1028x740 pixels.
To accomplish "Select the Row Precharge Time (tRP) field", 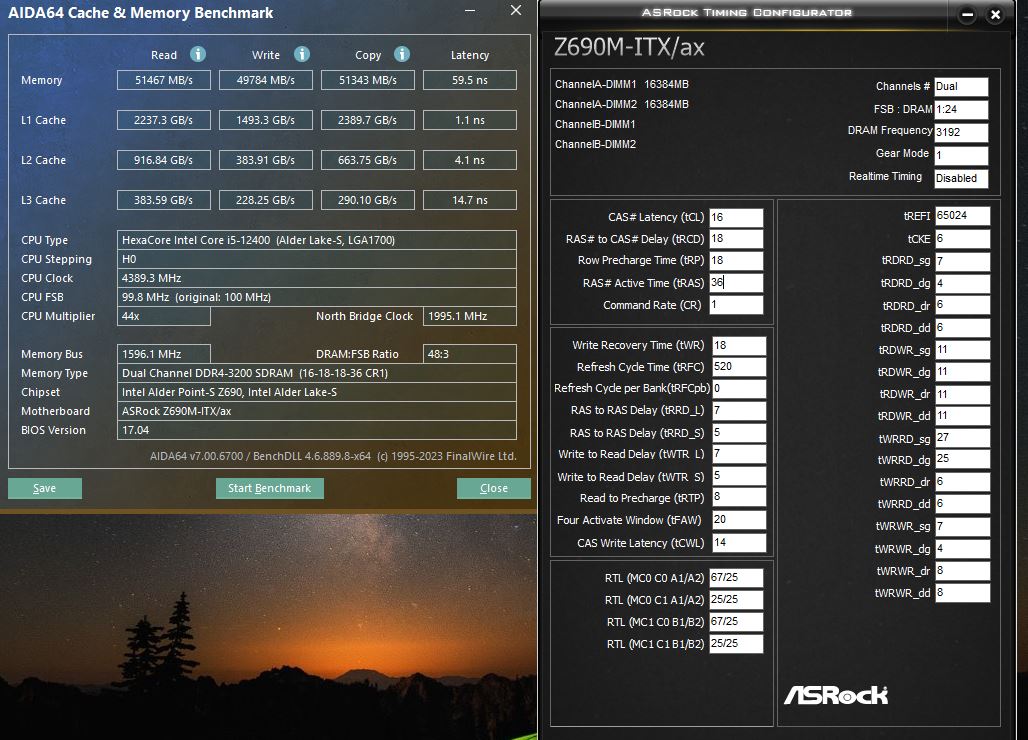I will [x=736, y=260].
